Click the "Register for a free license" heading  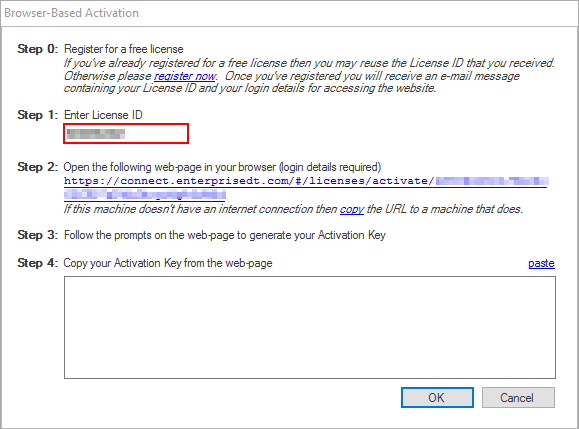pos(124,49)
